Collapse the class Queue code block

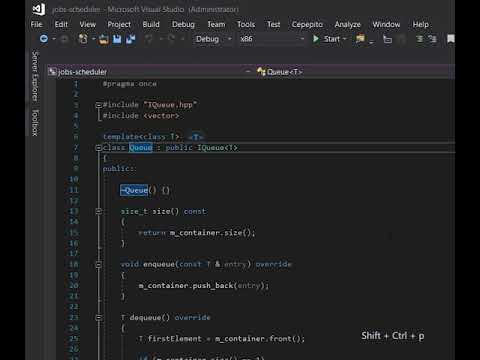[x=98, y=148]
